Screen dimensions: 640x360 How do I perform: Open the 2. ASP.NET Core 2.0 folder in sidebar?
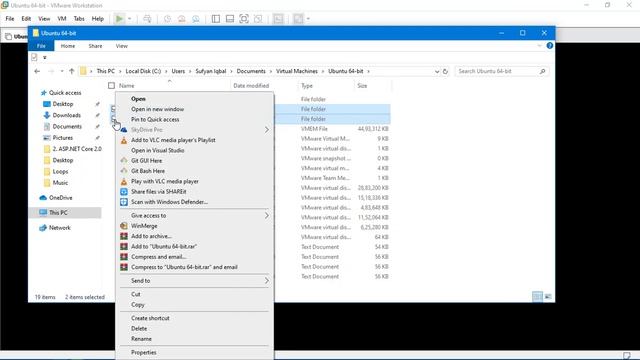(77, 149)
